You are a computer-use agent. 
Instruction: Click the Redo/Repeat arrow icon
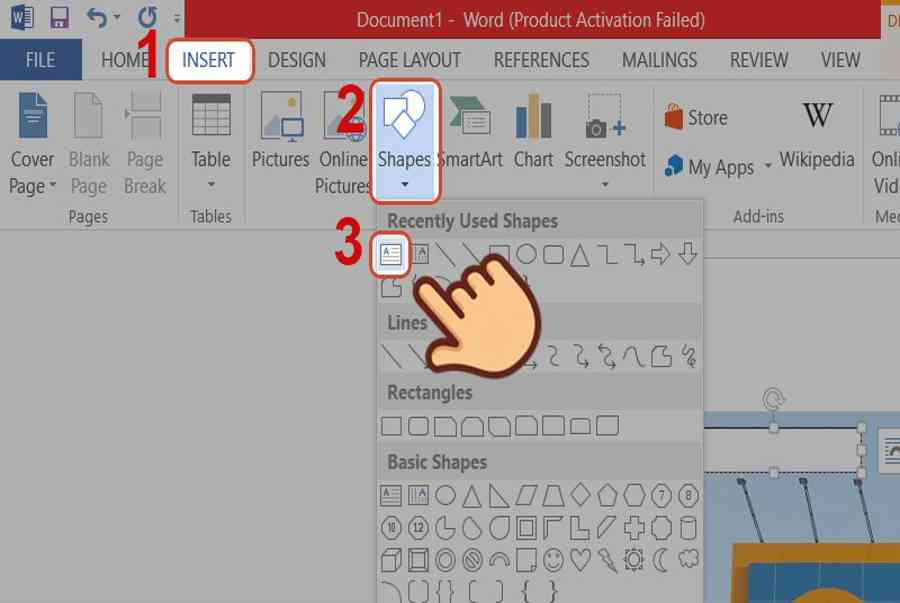coord(148,17)
